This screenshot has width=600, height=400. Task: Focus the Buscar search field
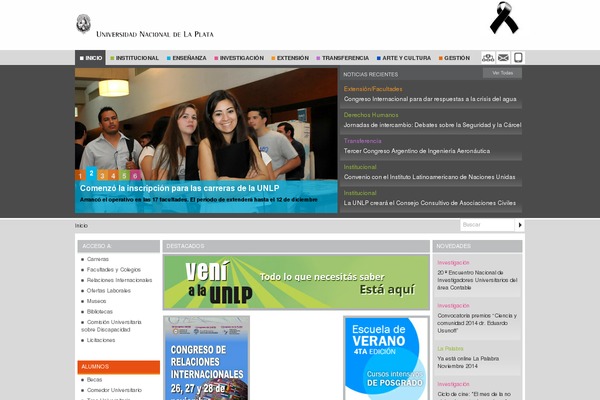(x=487, y=225)
